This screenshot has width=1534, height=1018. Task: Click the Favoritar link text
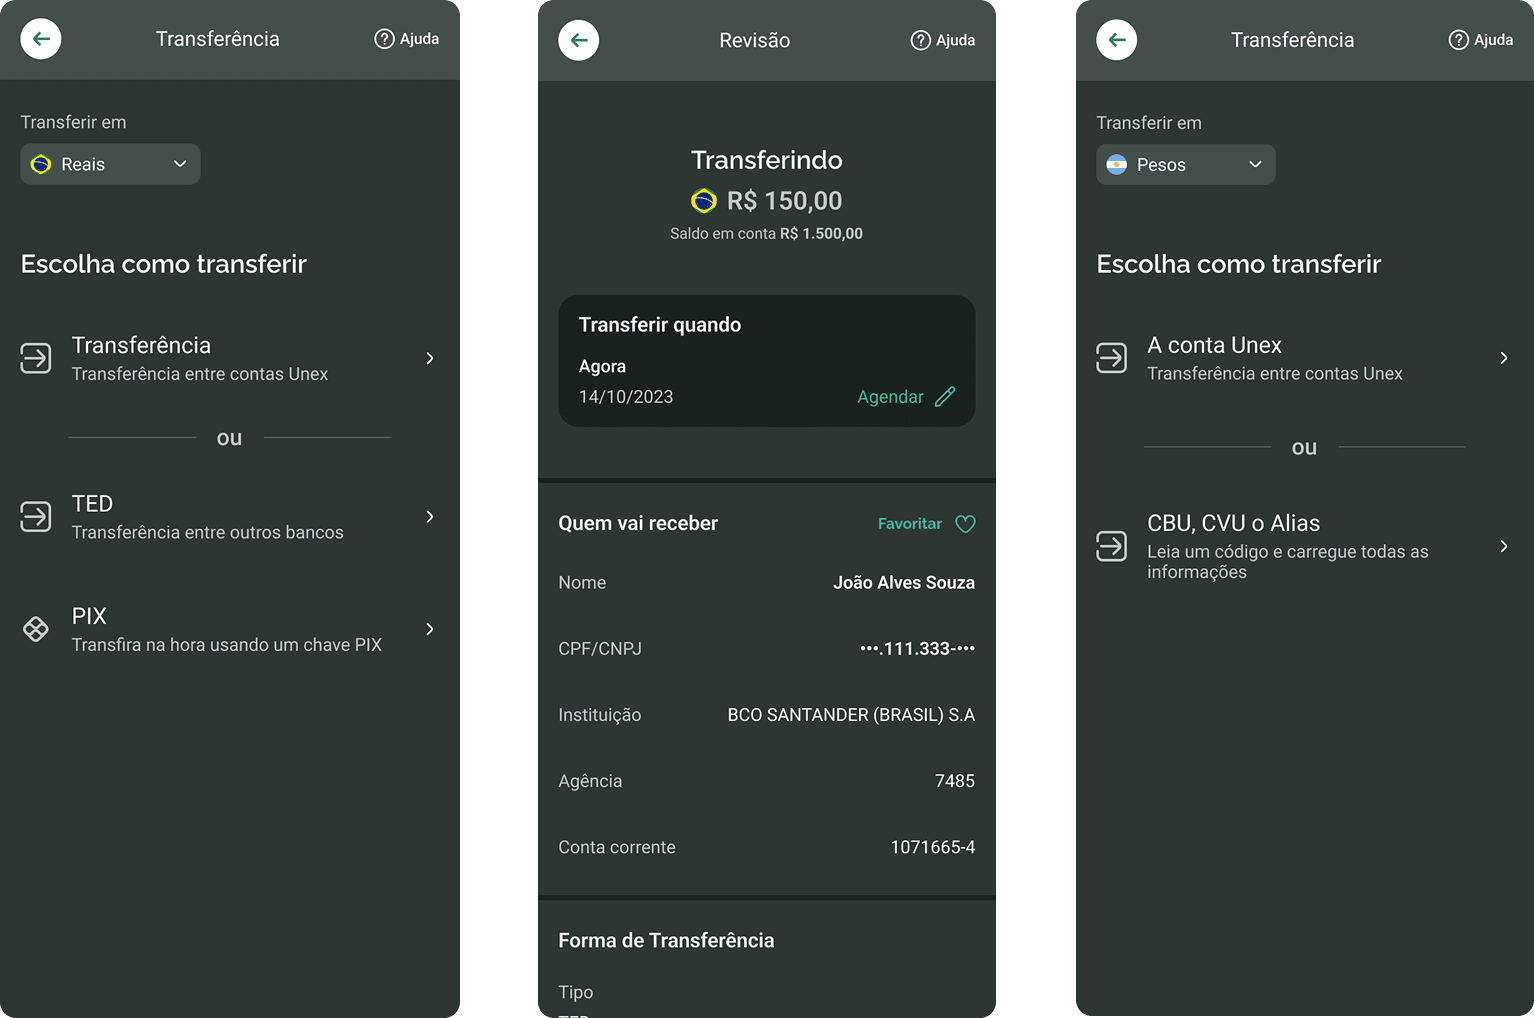909,524
